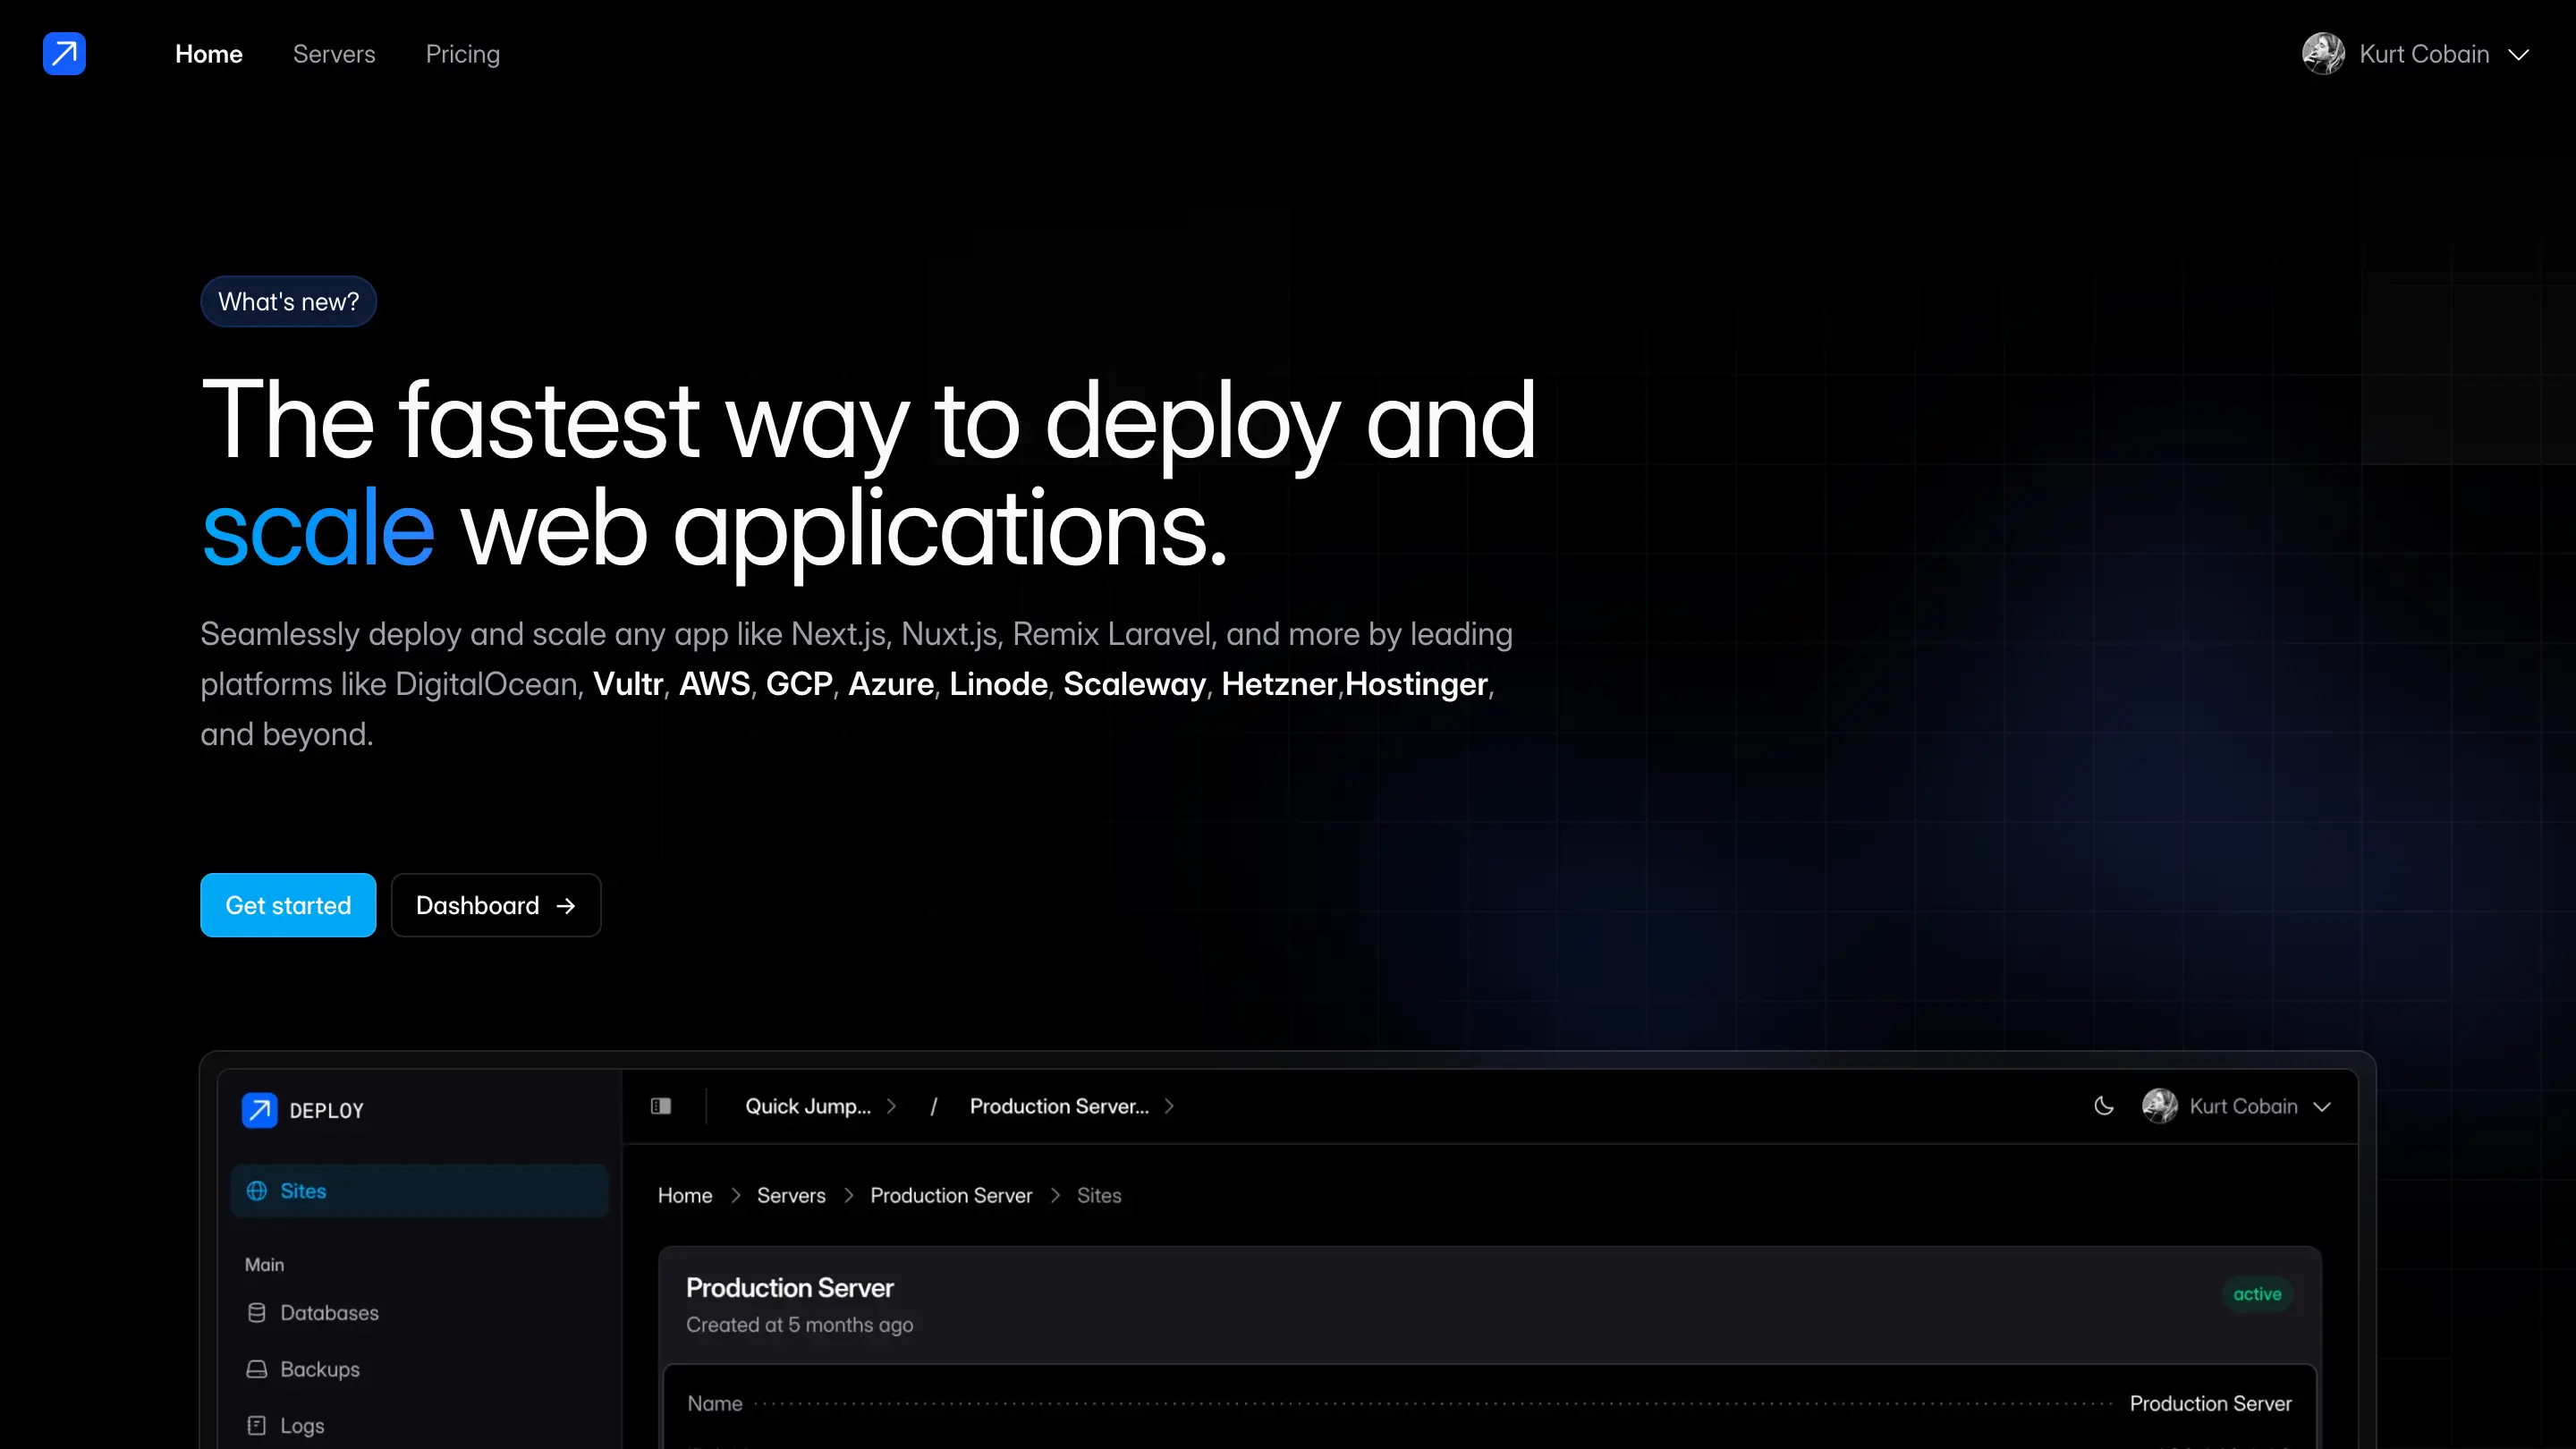
Task: Click the Production Server name value
Action: point(2211,1404)
